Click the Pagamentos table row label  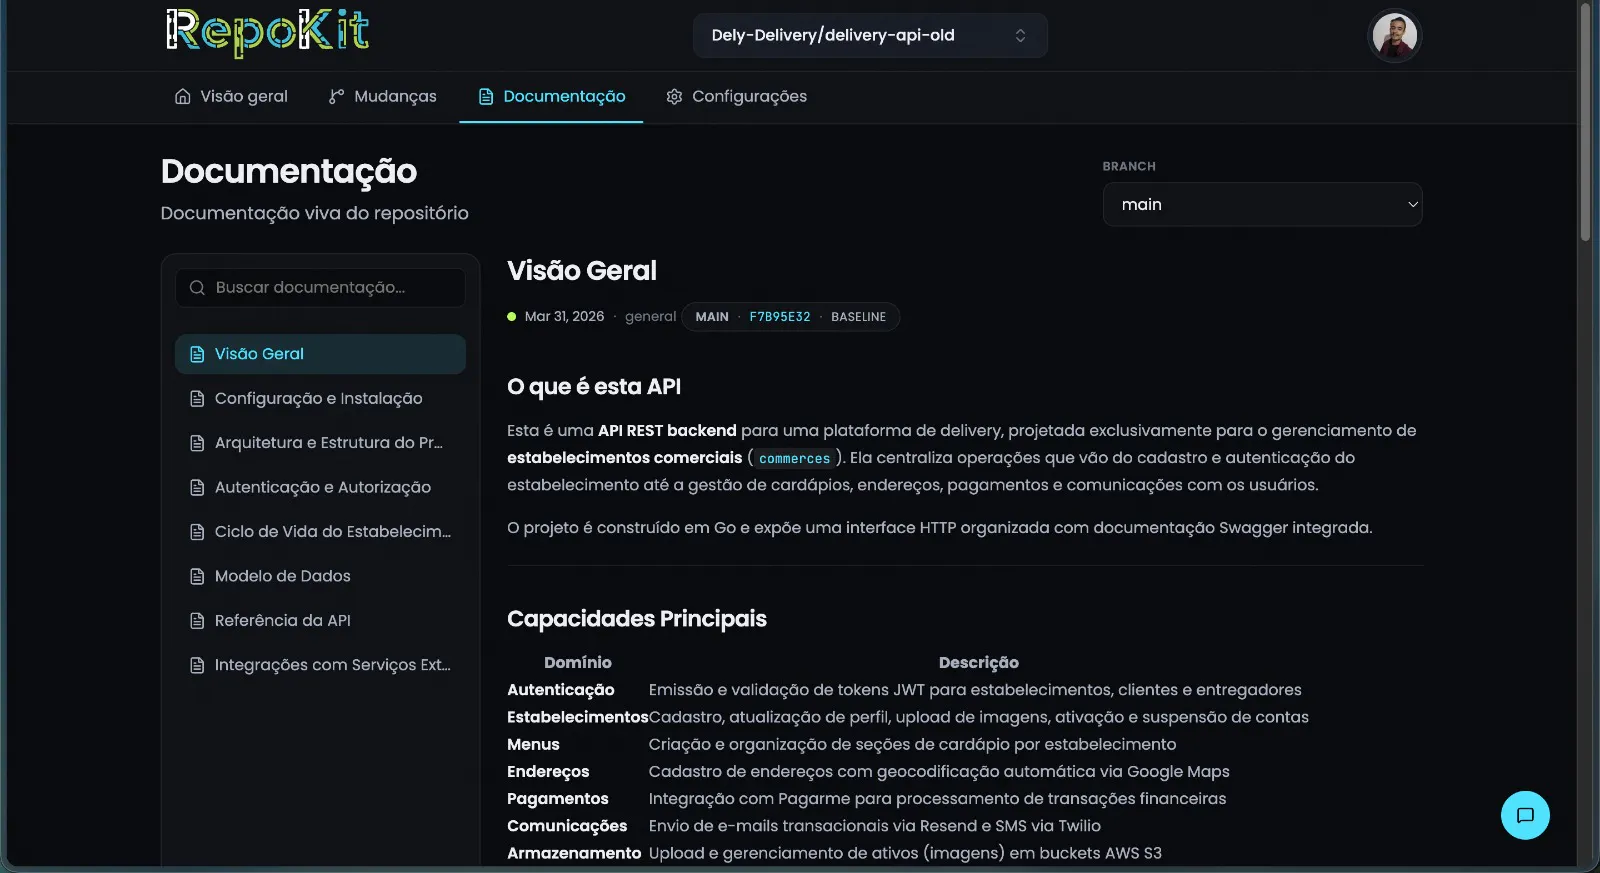click(x=558, y=799)
